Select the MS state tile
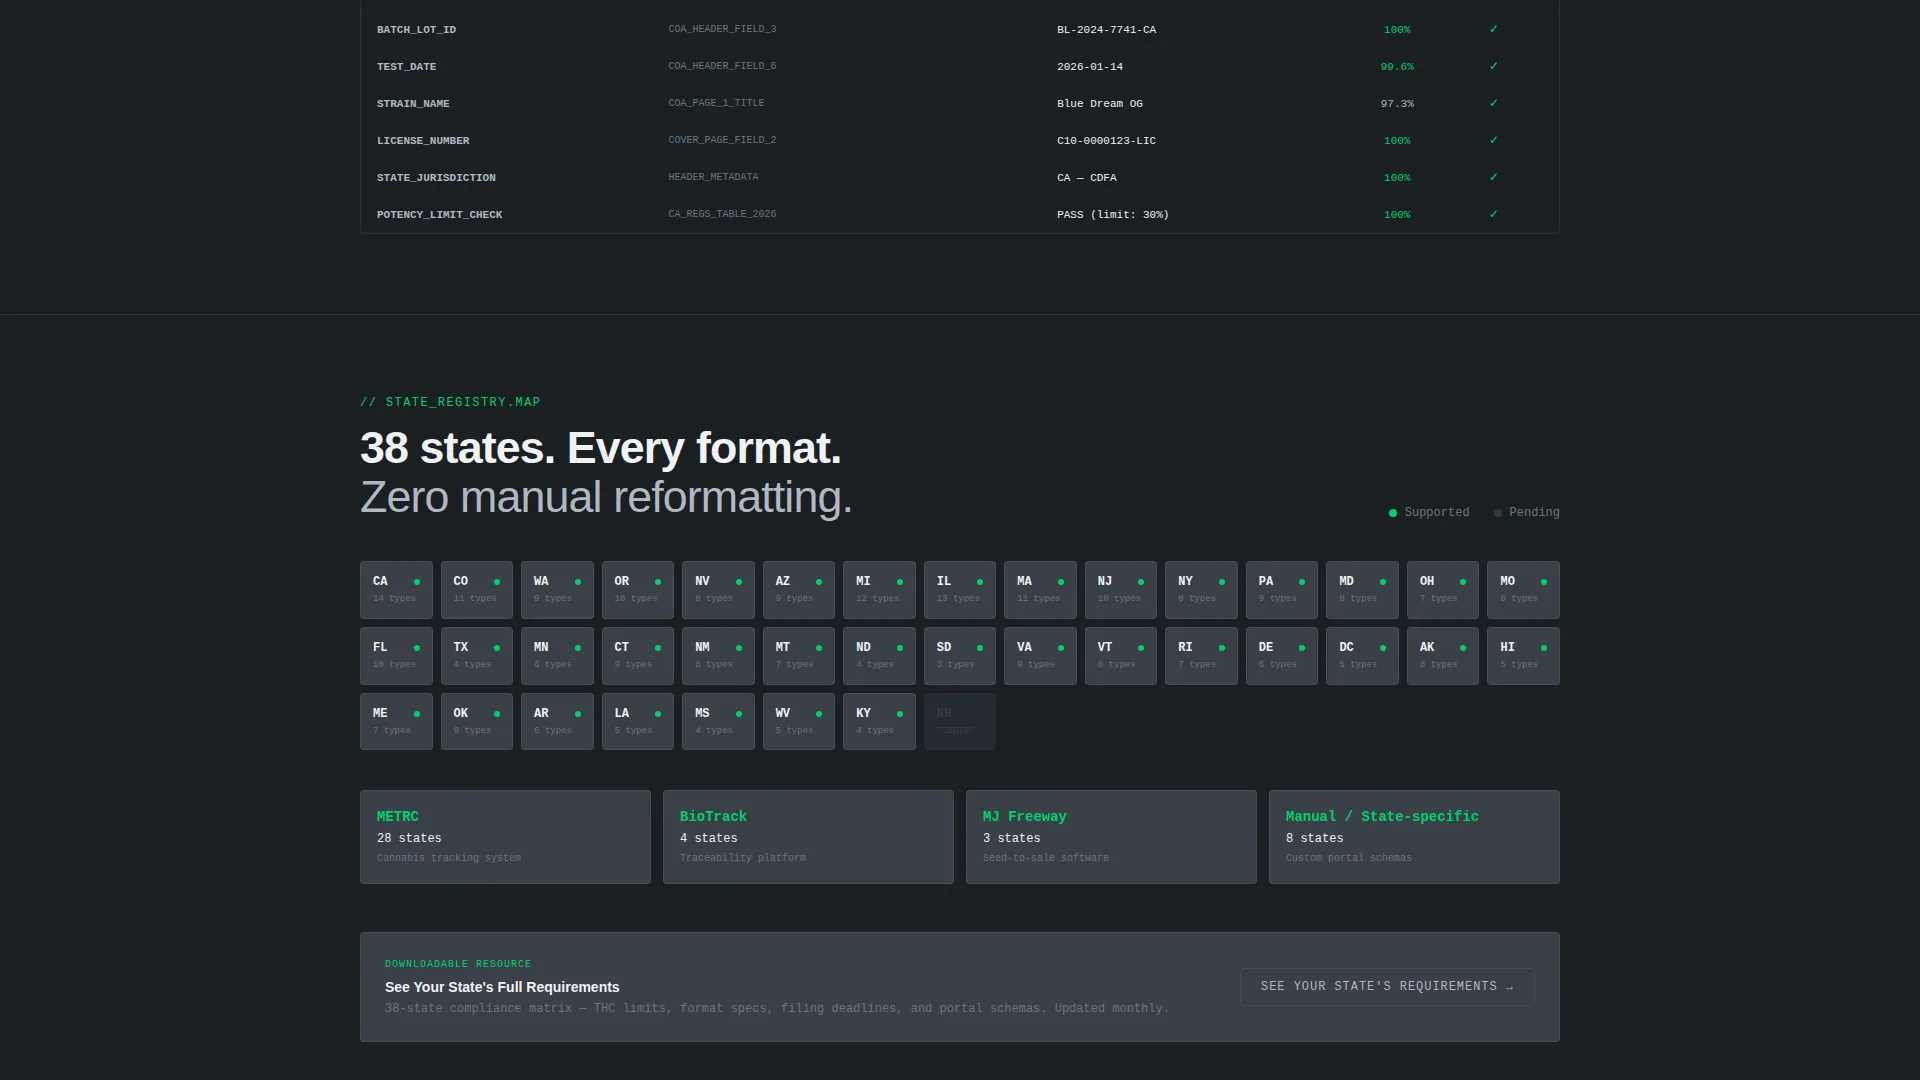The height and width of the screenshot is (1080, 1920). coord(718,722)
